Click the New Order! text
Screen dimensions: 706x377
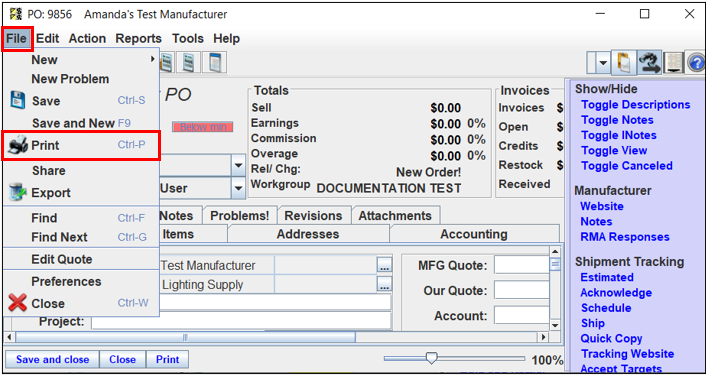coord(428,172)
